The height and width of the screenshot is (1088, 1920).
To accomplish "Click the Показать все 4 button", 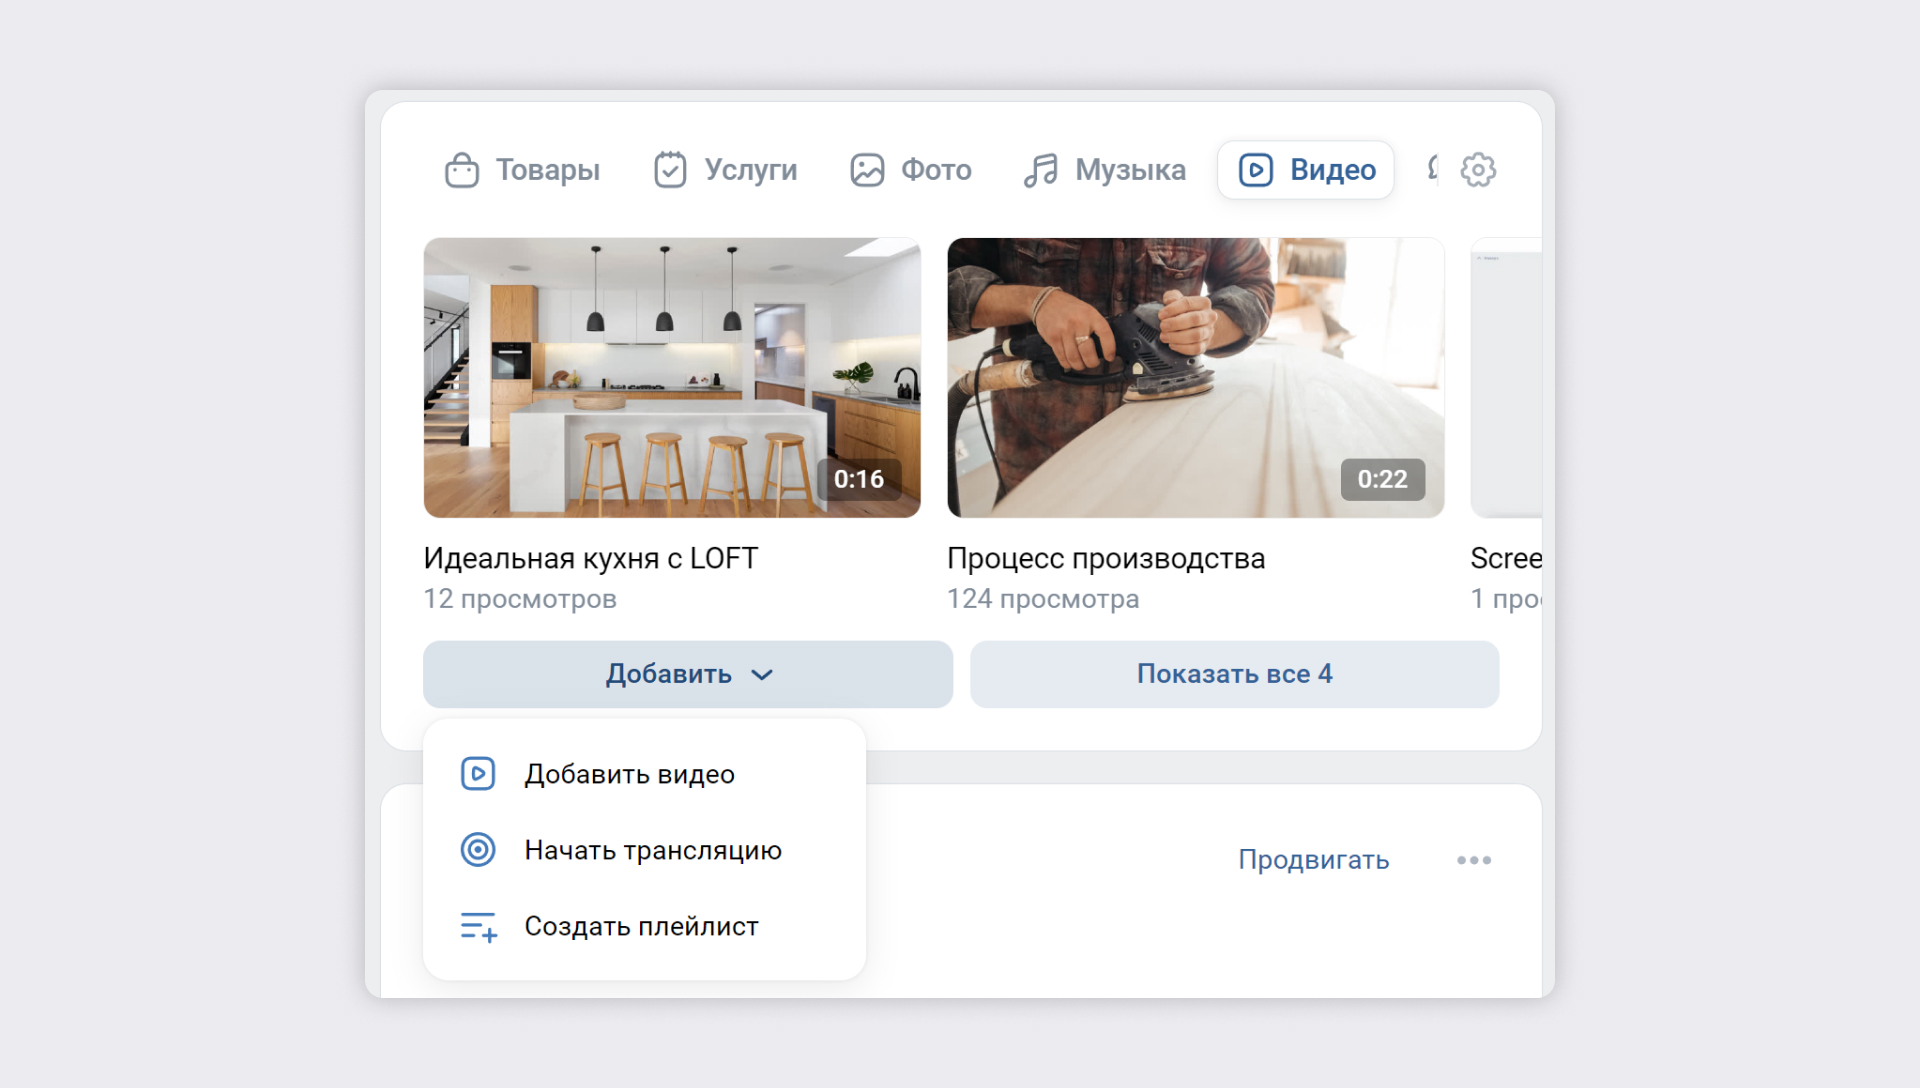I will 1235,674.
